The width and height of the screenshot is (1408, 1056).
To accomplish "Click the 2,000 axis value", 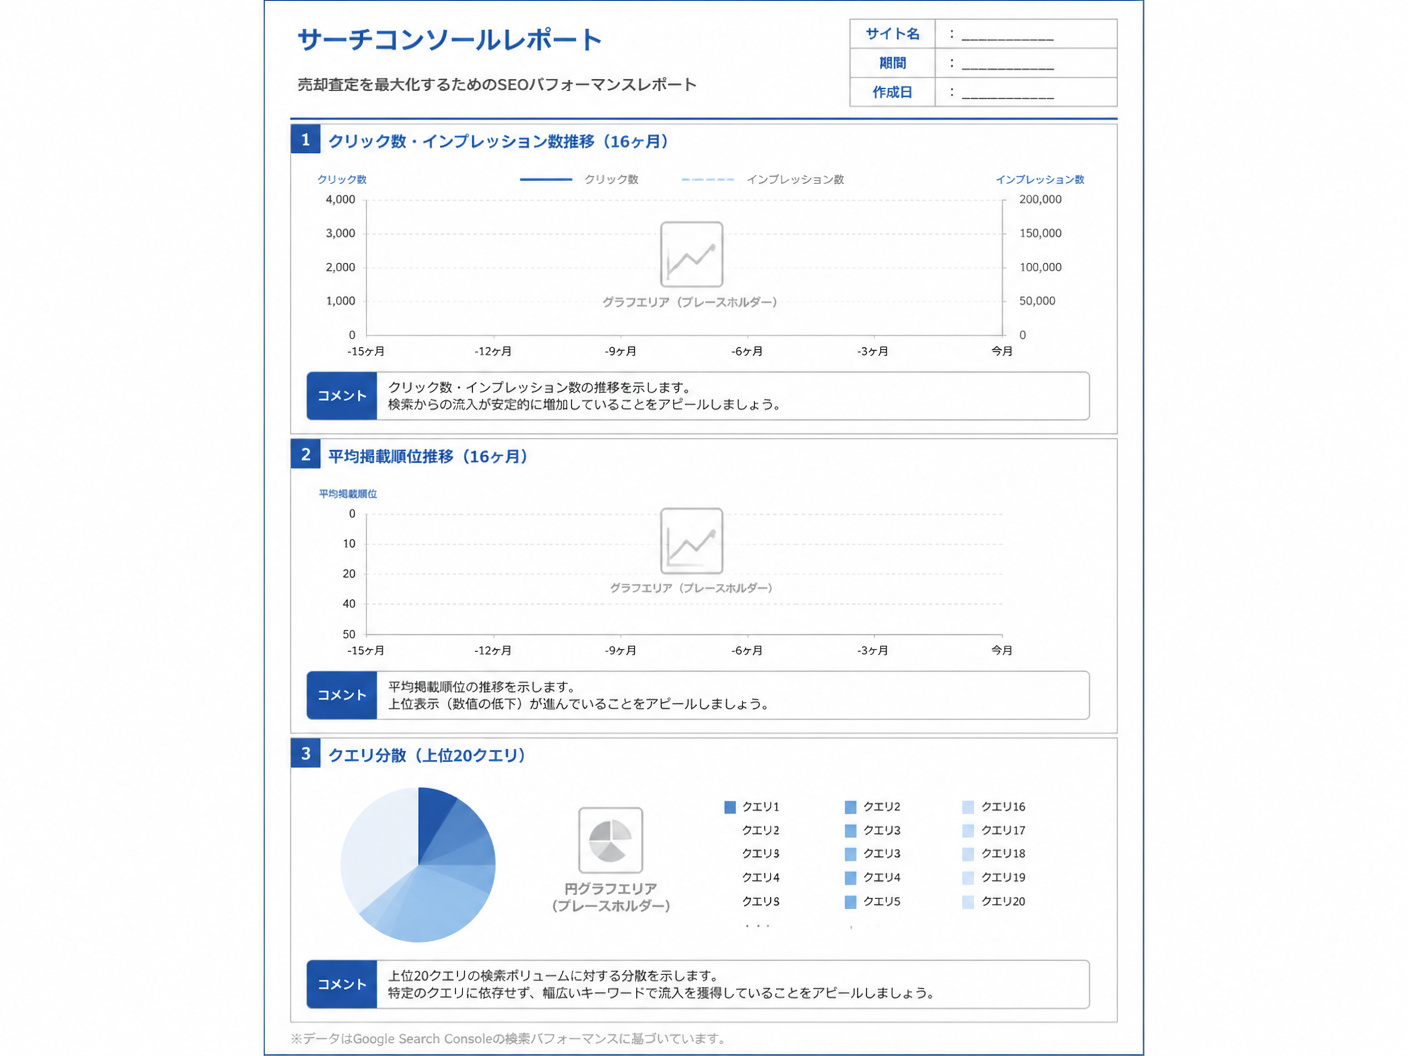I will click(x=340, y=268).
